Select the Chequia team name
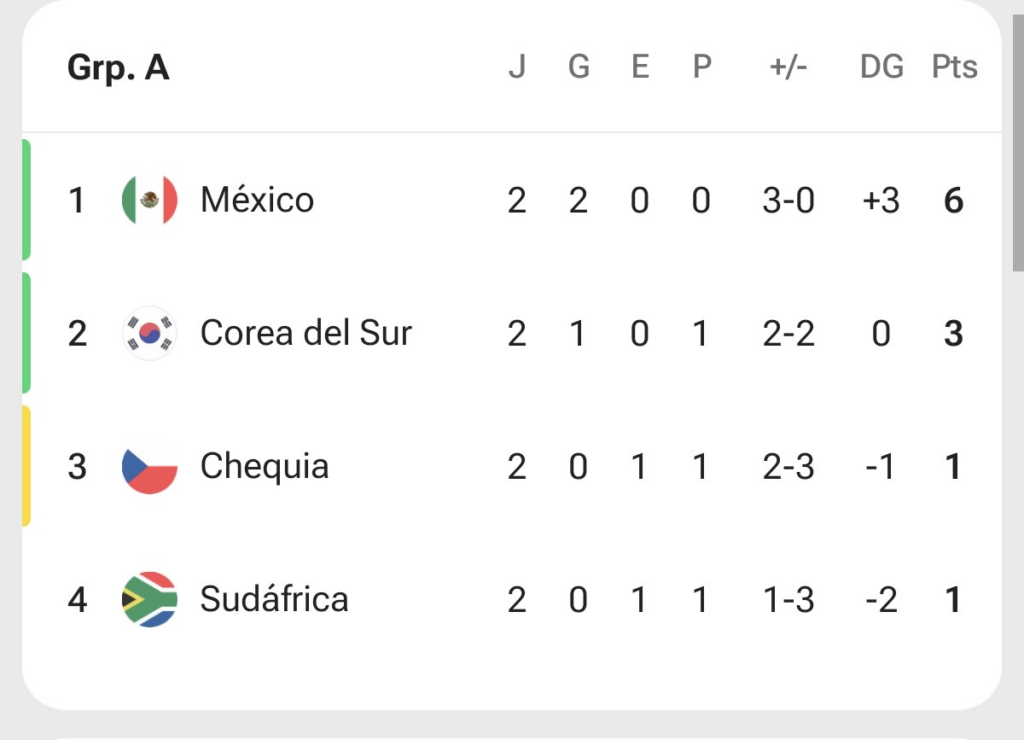The width and height of the screenshot is (1024, 740). point(264,466)
